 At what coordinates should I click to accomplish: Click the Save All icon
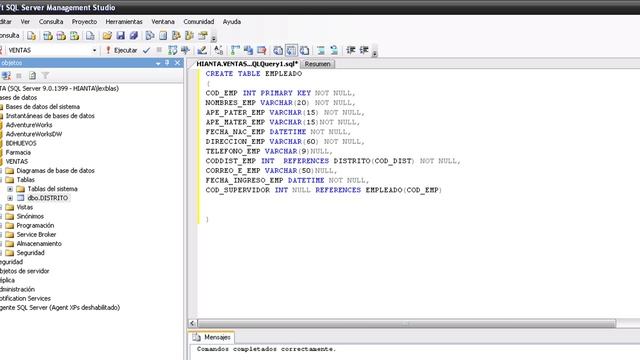[x=133, y=36]
